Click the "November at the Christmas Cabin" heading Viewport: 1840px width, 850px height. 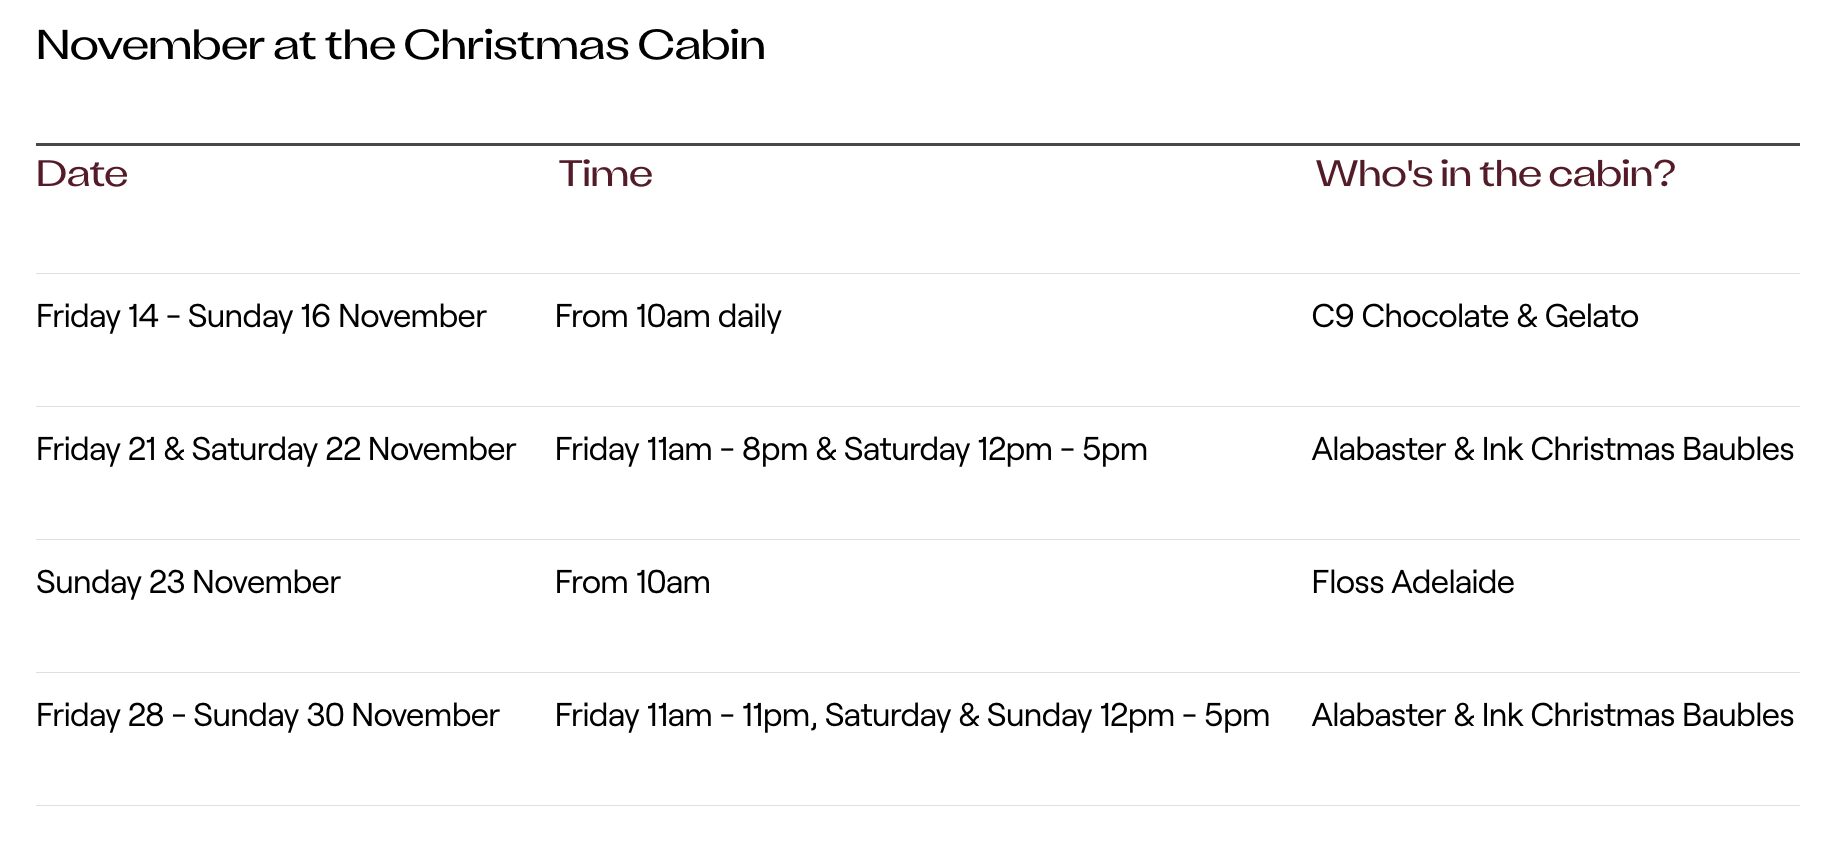point(400,46)
